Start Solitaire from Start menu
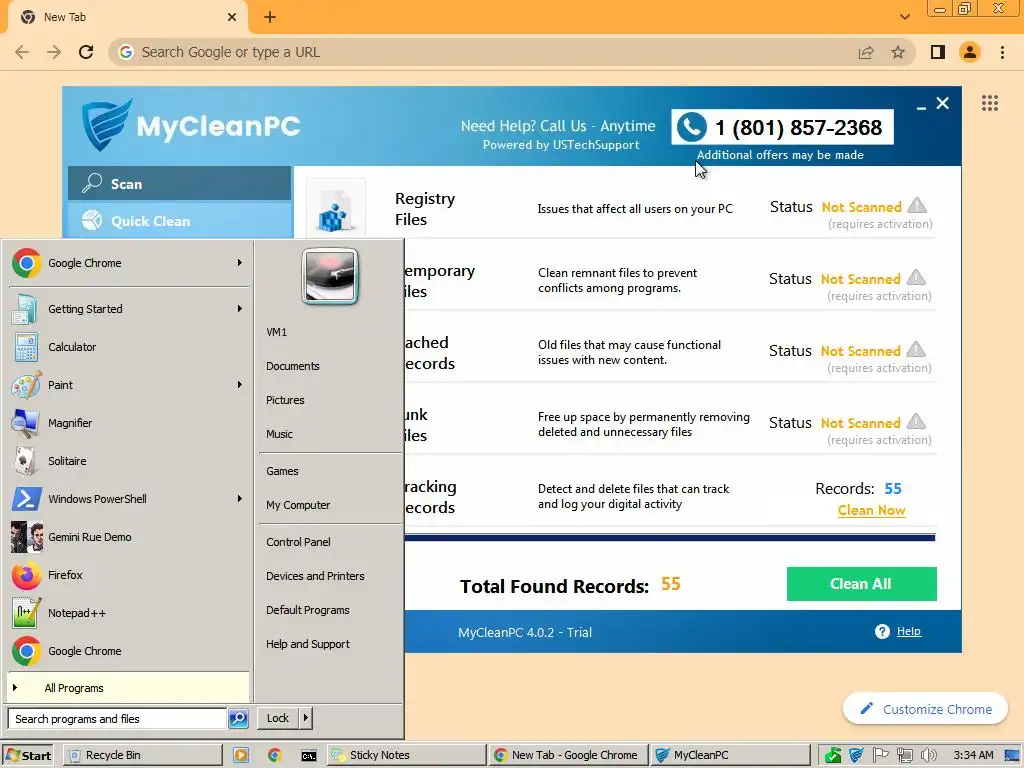Viewport: 1024px width, 768px height. pos(127,461)
